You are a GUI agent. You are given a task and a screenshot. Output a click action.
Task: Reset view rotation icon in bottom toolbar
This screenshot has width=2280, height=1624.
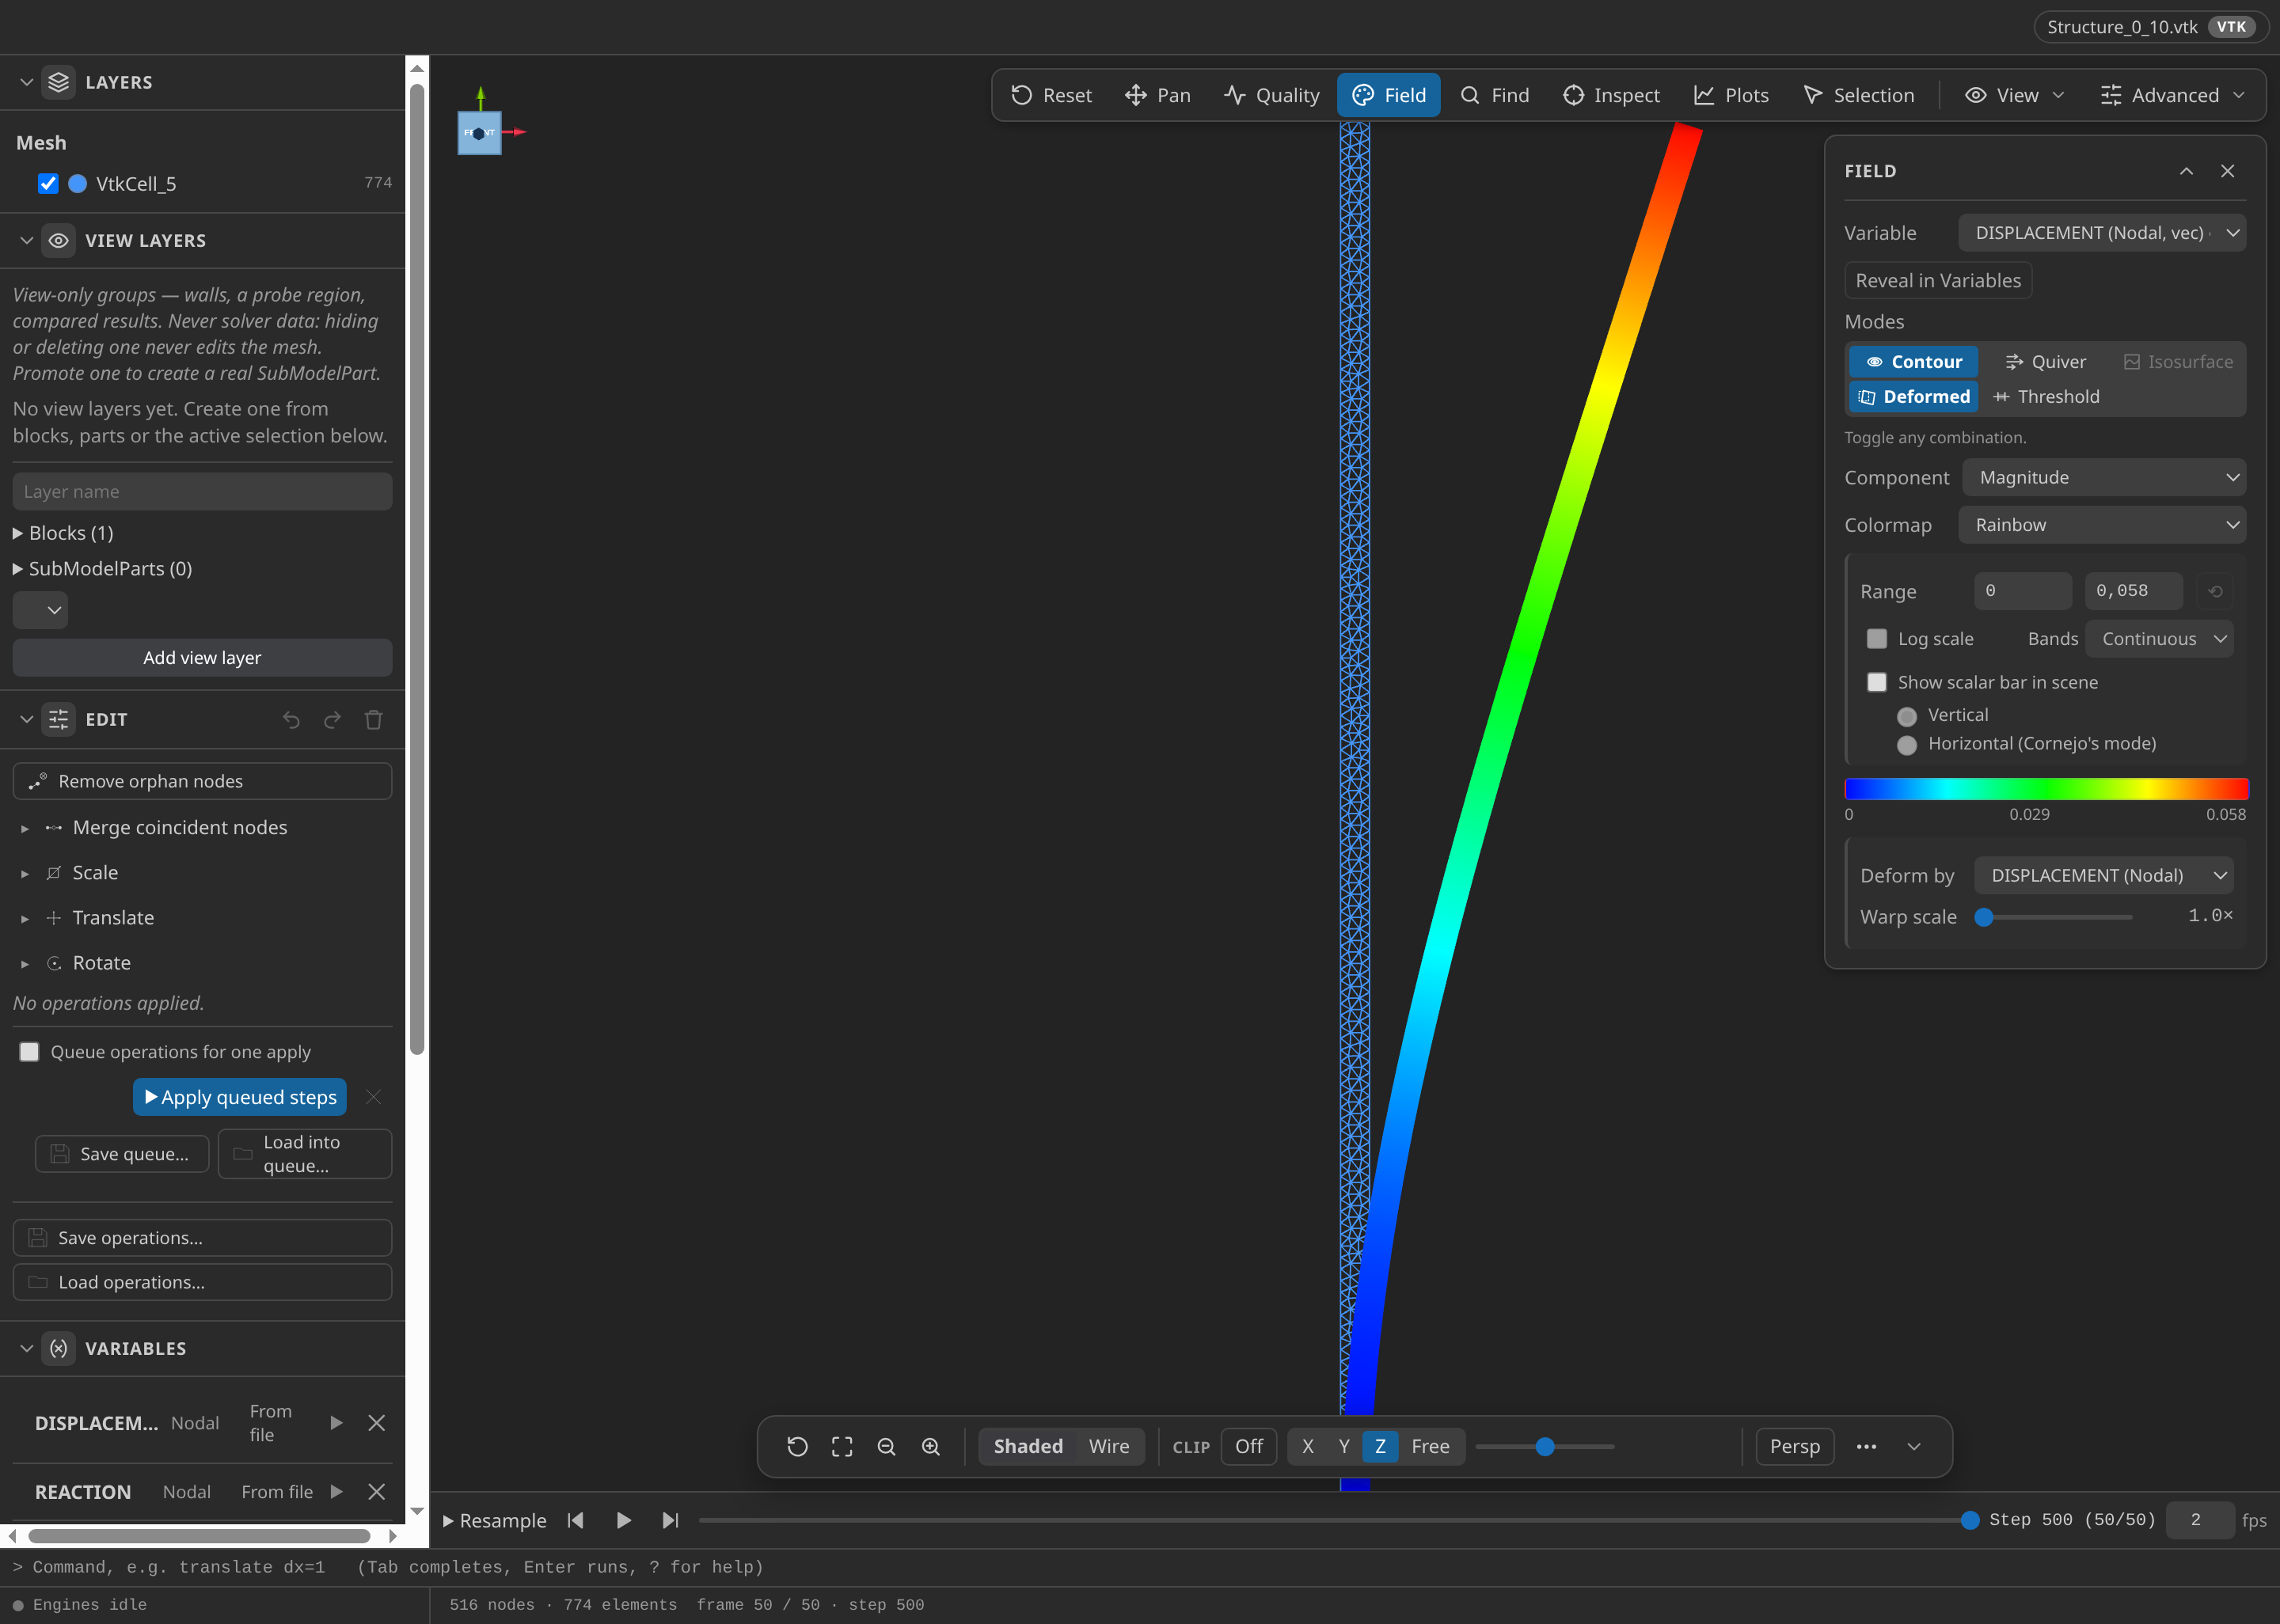[x=797, y=1446]
